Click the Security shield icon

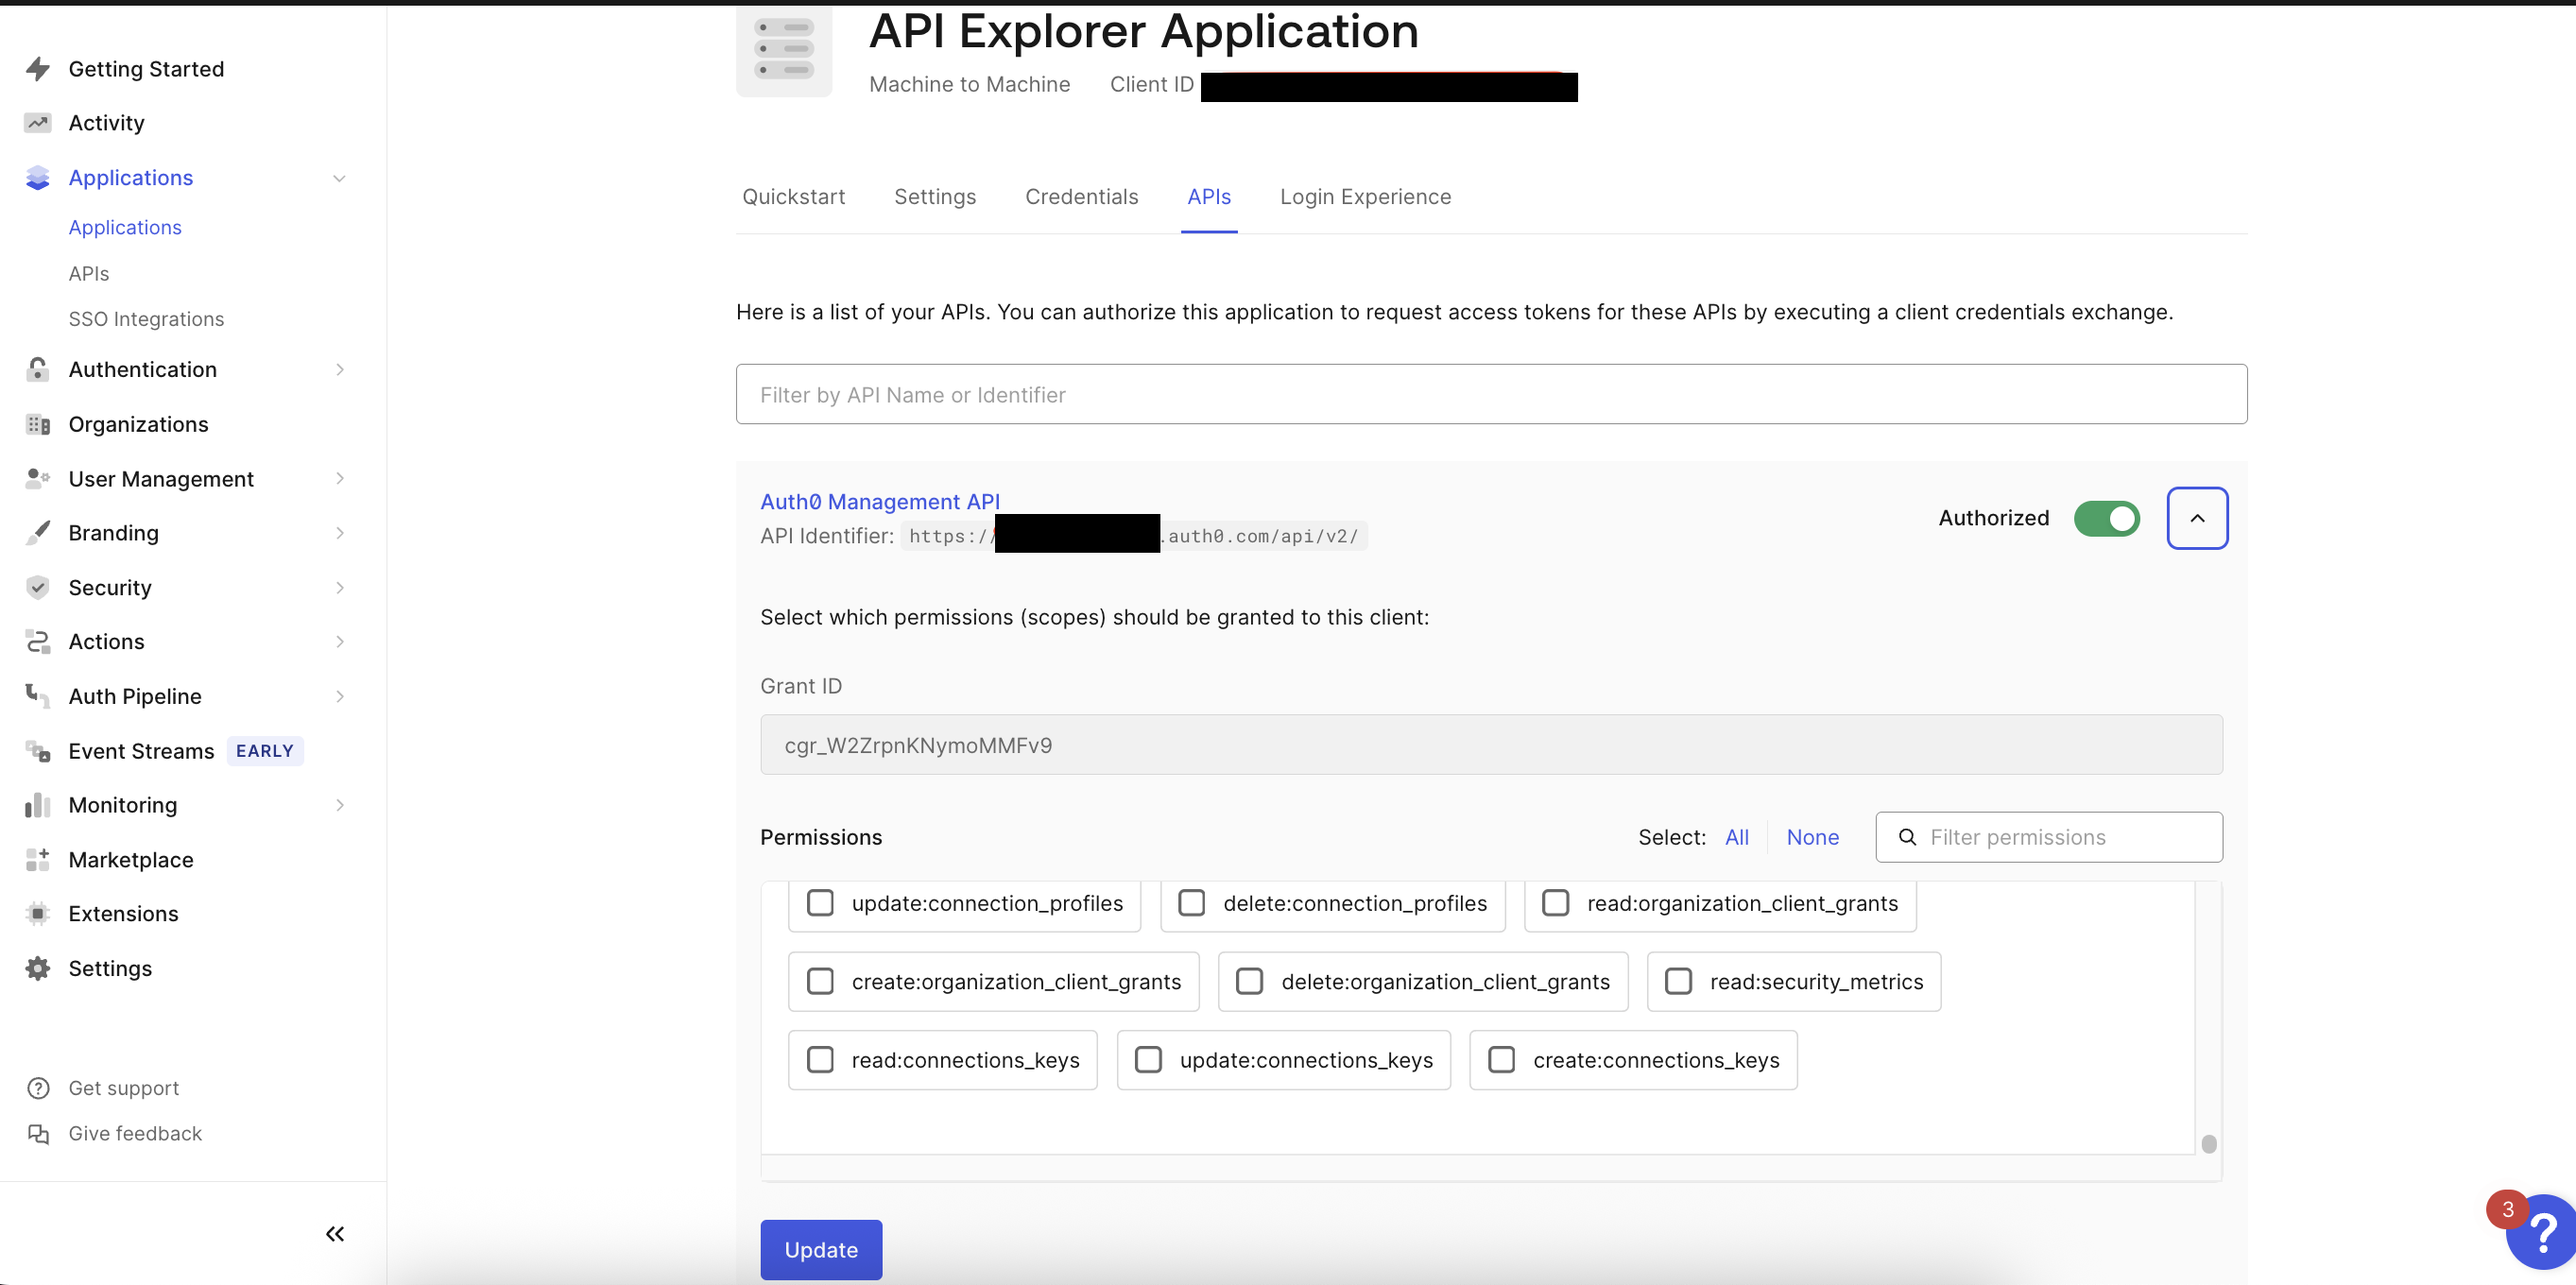38,587
